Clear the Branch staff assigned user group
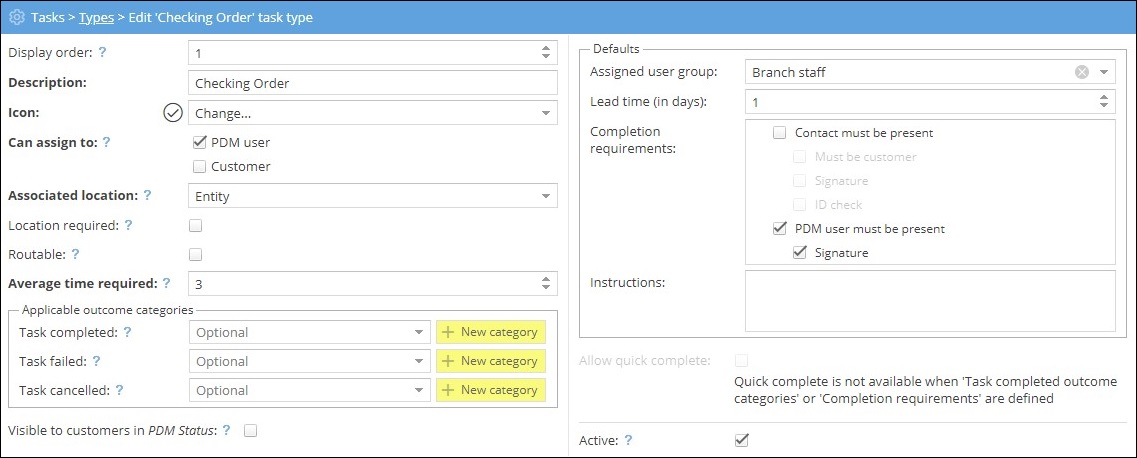1137x458 pixels. [x=1081, y=72]
